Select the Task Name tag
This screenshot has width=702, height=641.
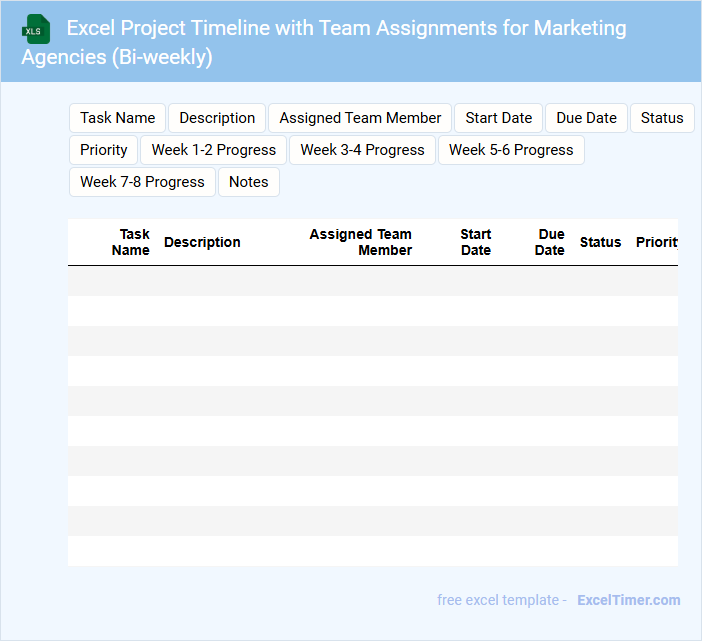pos(118,118)
